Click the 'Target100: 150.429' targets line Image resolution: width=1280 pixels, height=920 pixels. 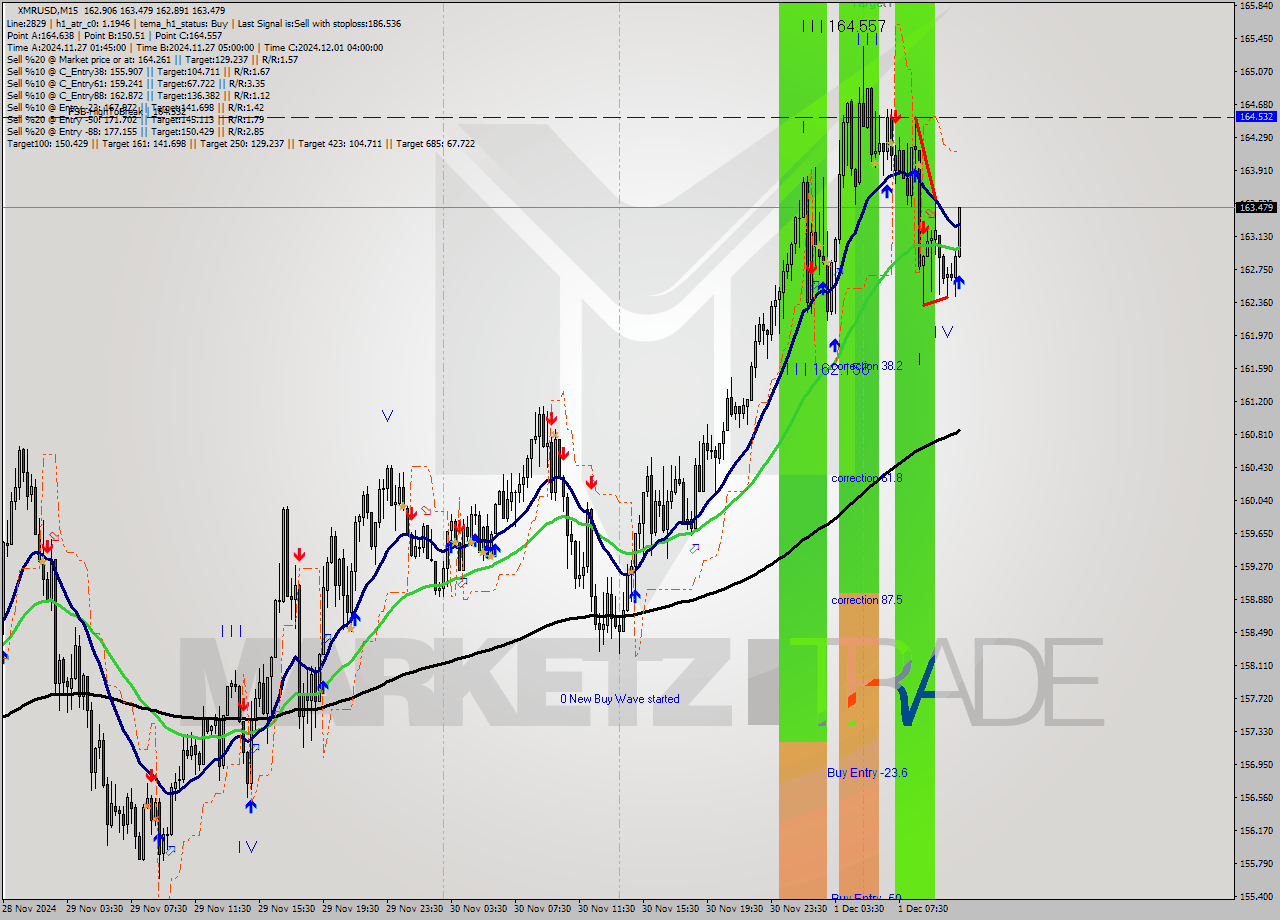240,143
